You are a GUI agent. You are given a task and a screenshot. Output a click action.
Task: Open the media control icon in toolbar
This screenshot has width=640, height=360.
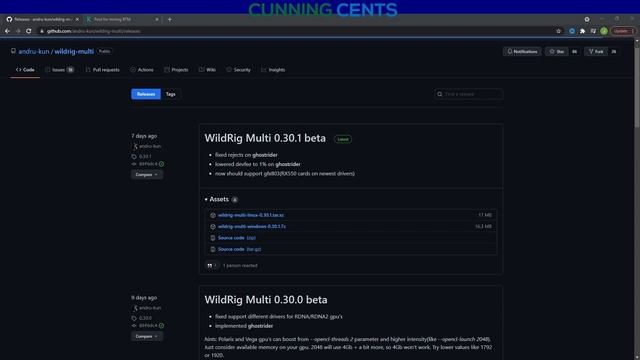click(593, 31)
